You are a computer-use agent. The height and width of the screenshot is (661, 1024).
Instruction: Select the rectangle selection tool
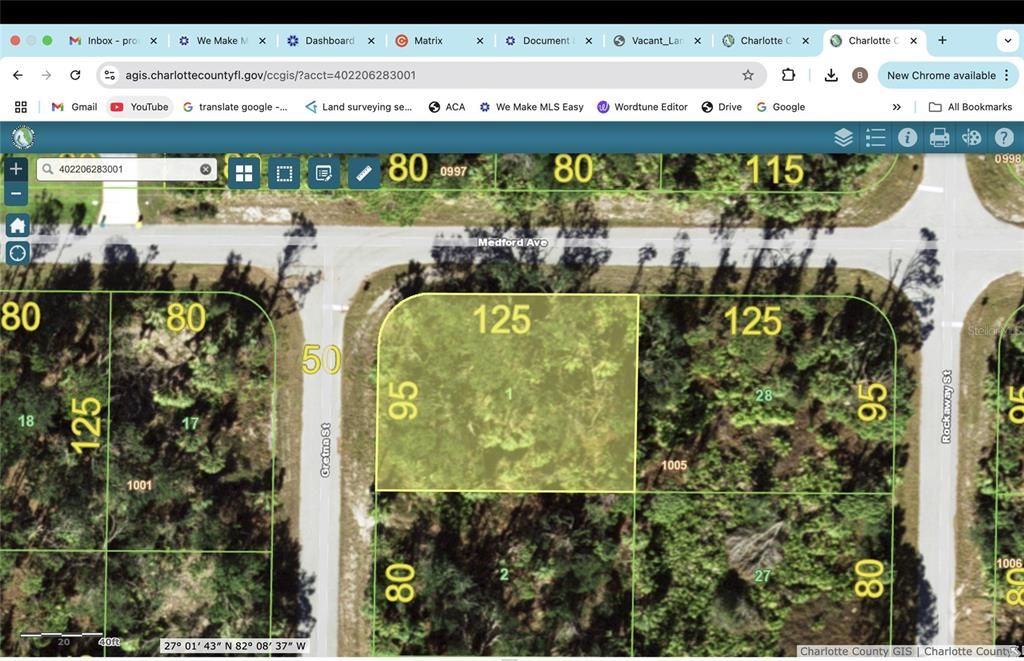284,172
